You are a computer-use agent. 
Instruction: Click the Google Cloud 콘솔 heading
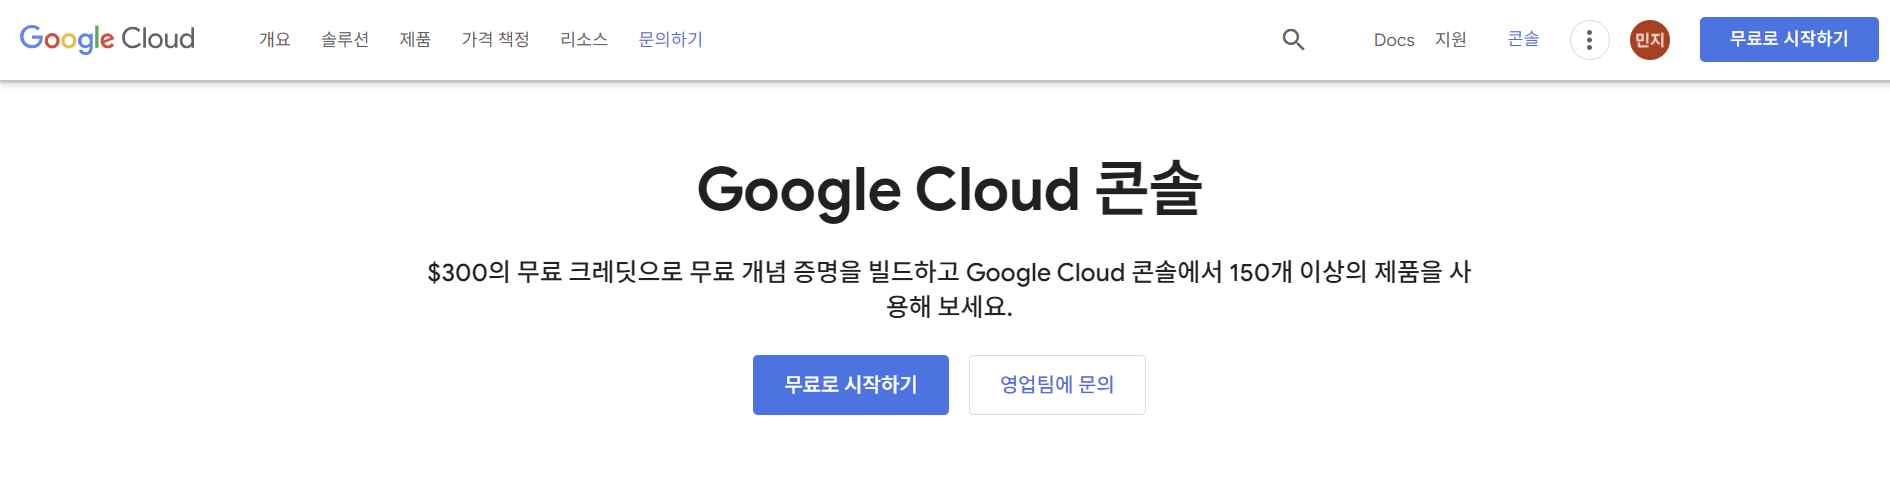949,189
